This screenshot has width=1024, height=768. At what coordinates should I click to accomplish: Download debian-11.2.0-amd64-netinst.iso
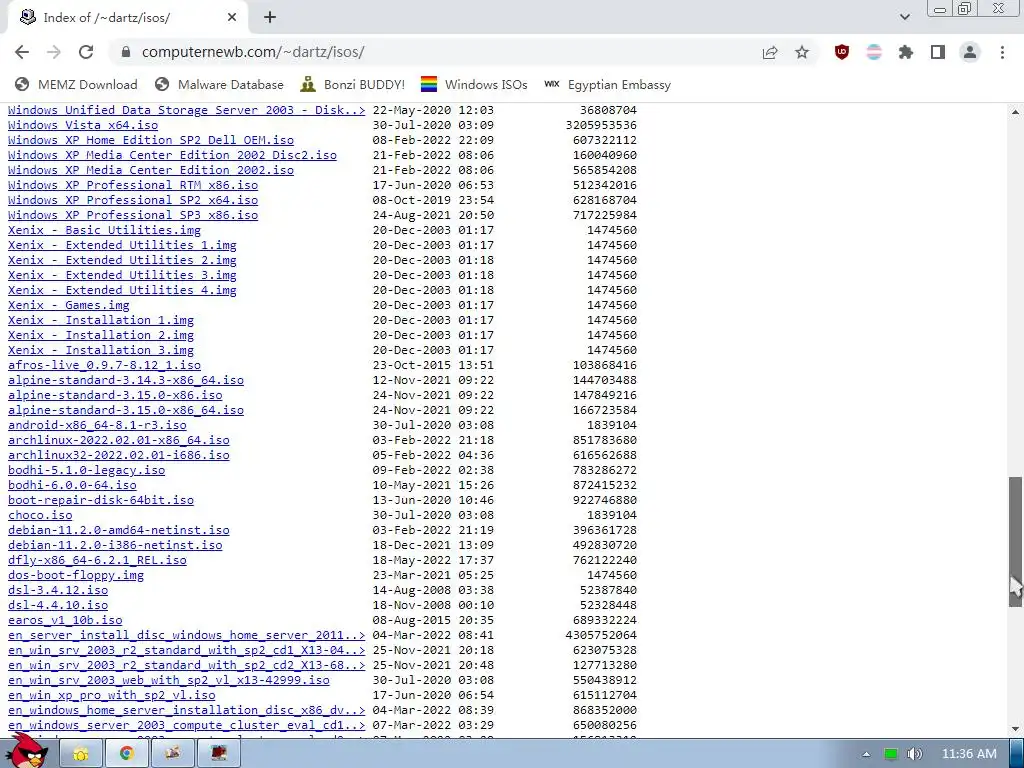pyautogui.click(x=119, y=530)
